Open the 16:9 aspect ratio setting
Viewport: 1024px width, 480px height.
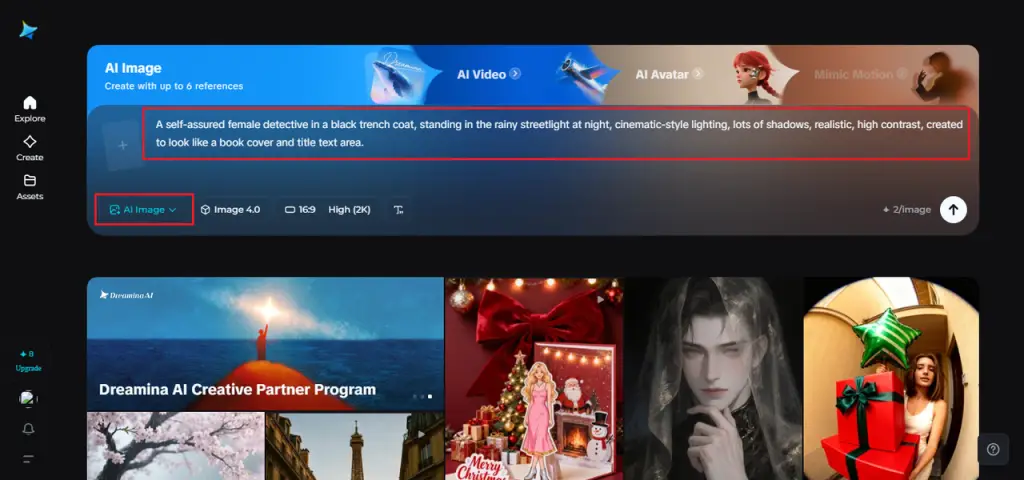click(x=300, y=210)
